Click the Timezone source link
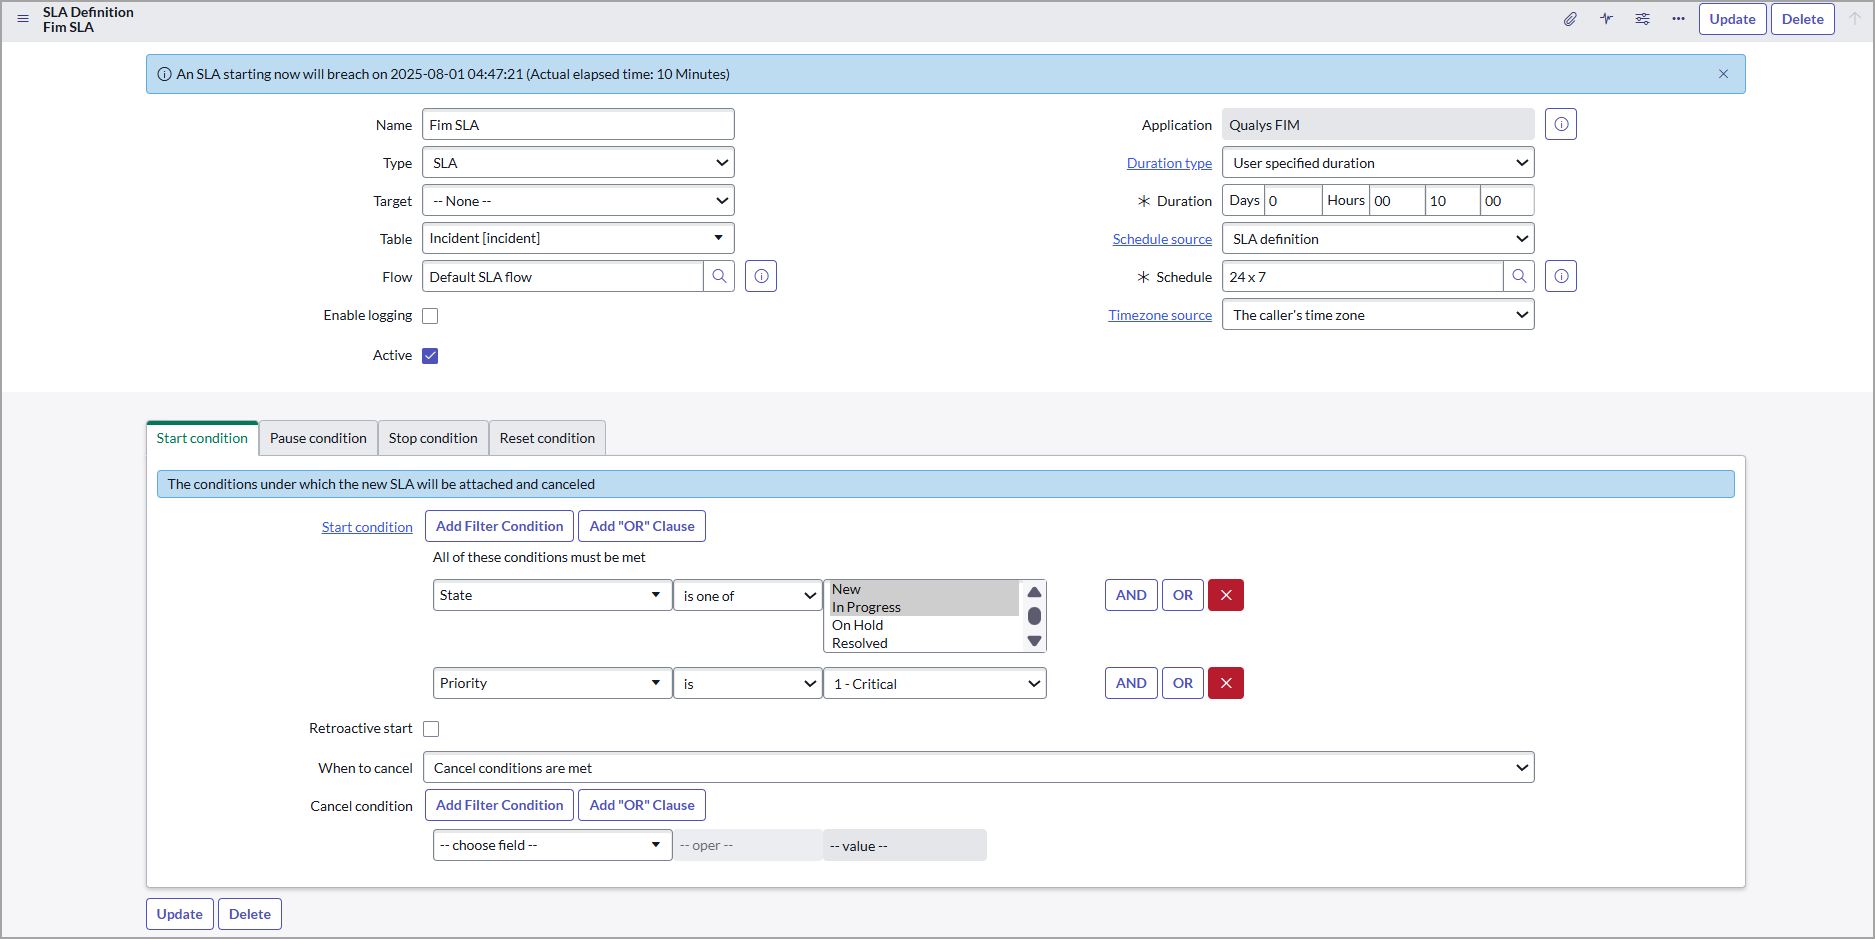1875x939 pixels. click(1159, 315)
